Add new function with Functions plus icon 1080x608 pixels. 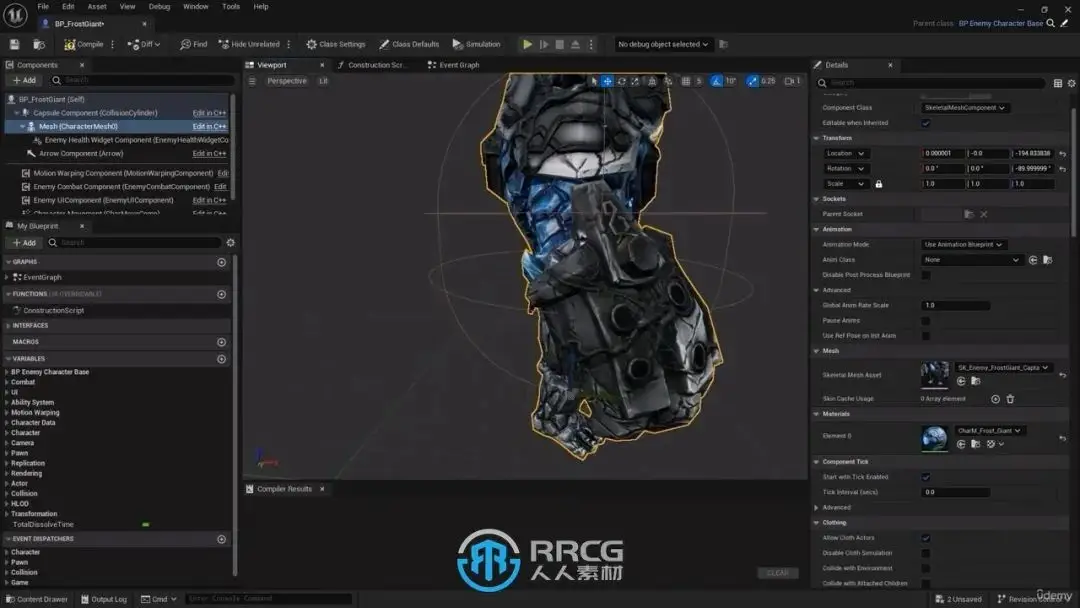point(221,294)
